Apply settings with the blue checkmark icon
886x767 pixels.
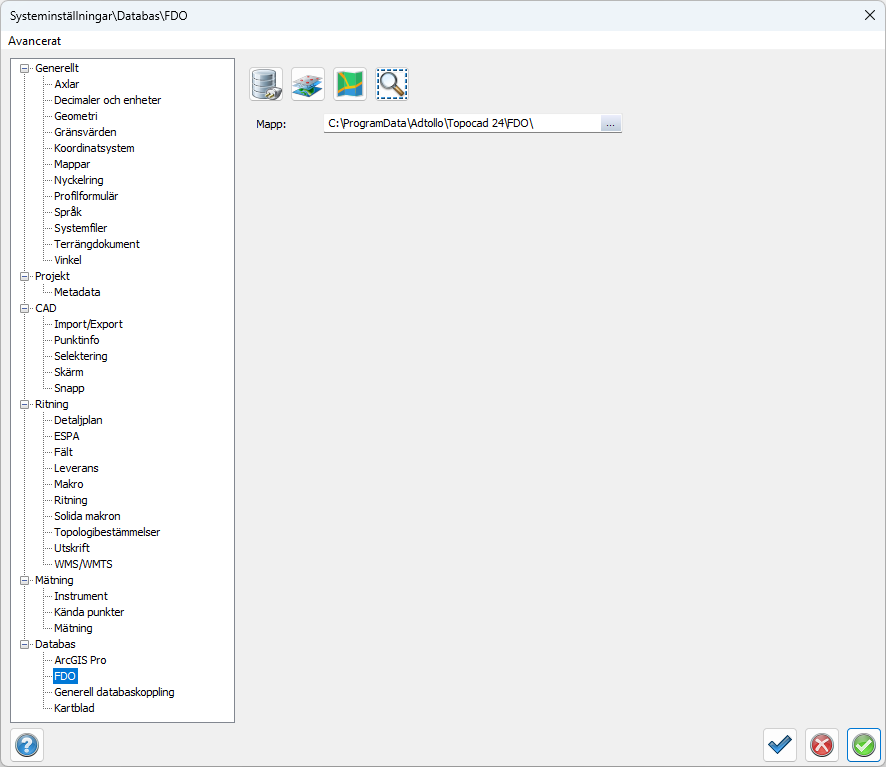(780, 745)
